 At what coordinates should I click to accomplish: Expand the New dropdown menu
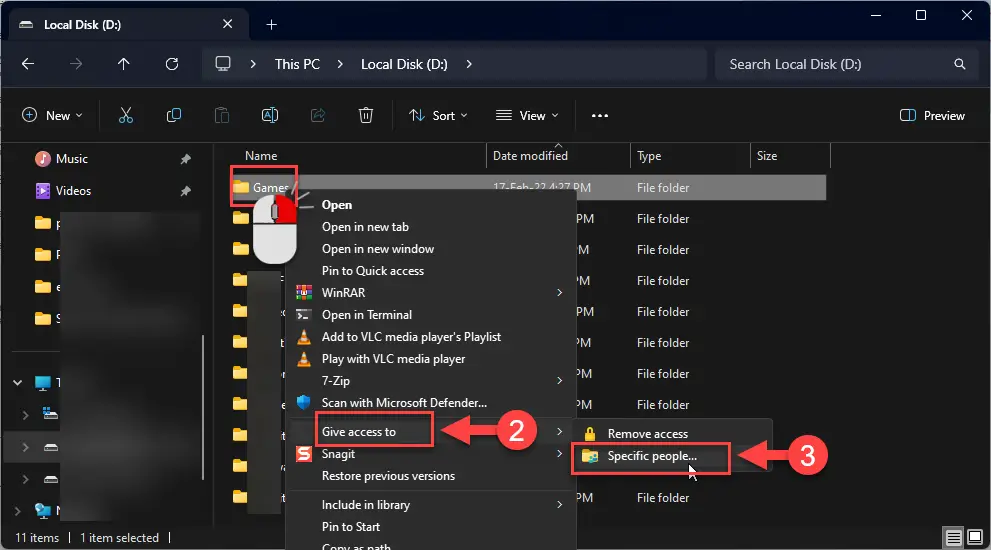click(x=52, y=115)
